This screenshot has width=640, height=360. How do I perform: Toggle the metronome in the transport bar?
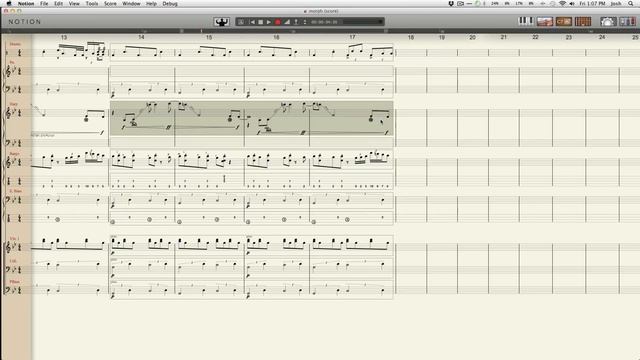pyautogui.click(x=296, y=22)
